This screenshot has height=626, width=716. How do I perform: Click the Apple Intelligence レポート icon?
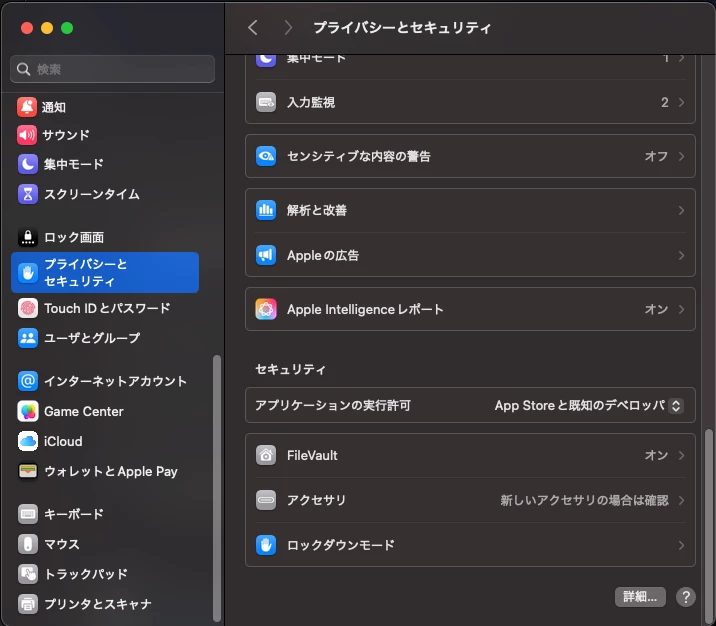point(266,309)
